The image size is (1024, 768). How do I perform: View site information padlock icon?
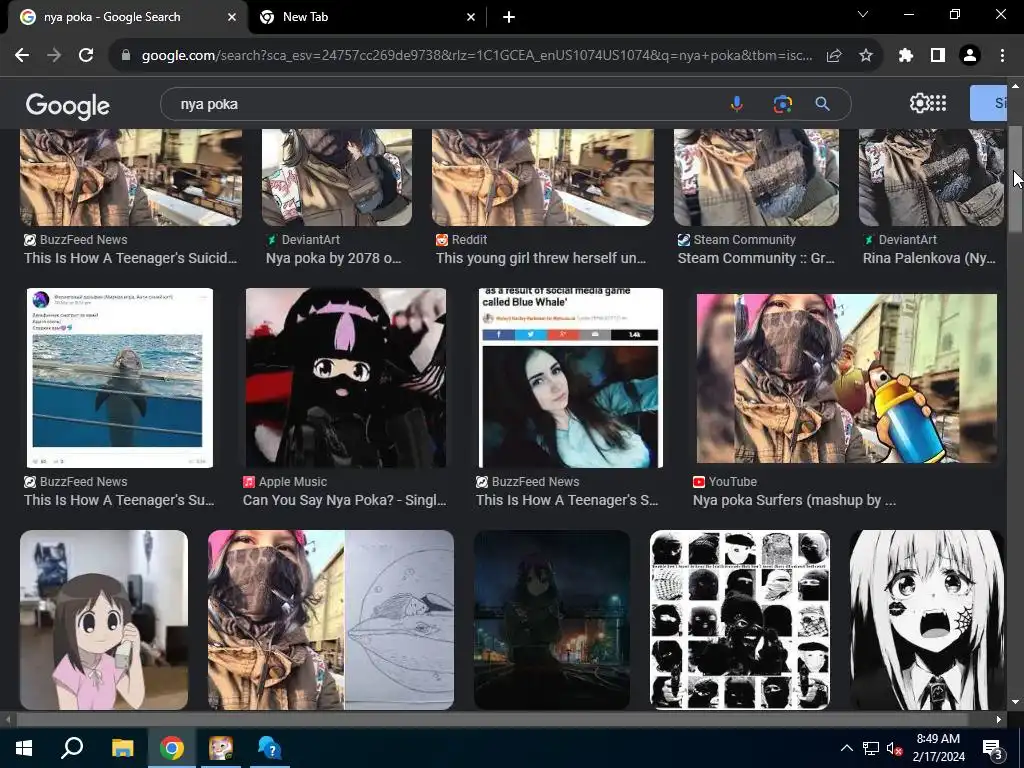click(126, 56)
